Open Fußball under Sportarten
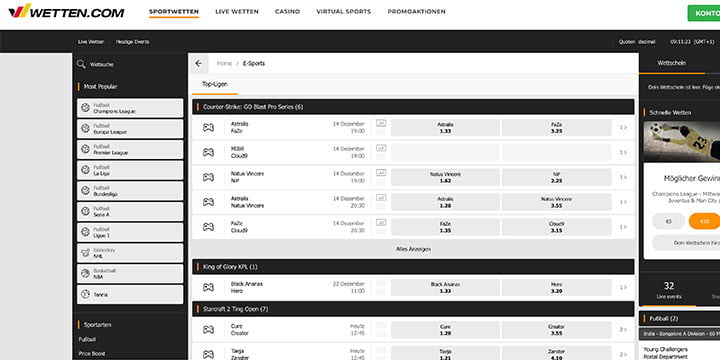The width and height of the screenshot is (720, 360). coord(87,339)
